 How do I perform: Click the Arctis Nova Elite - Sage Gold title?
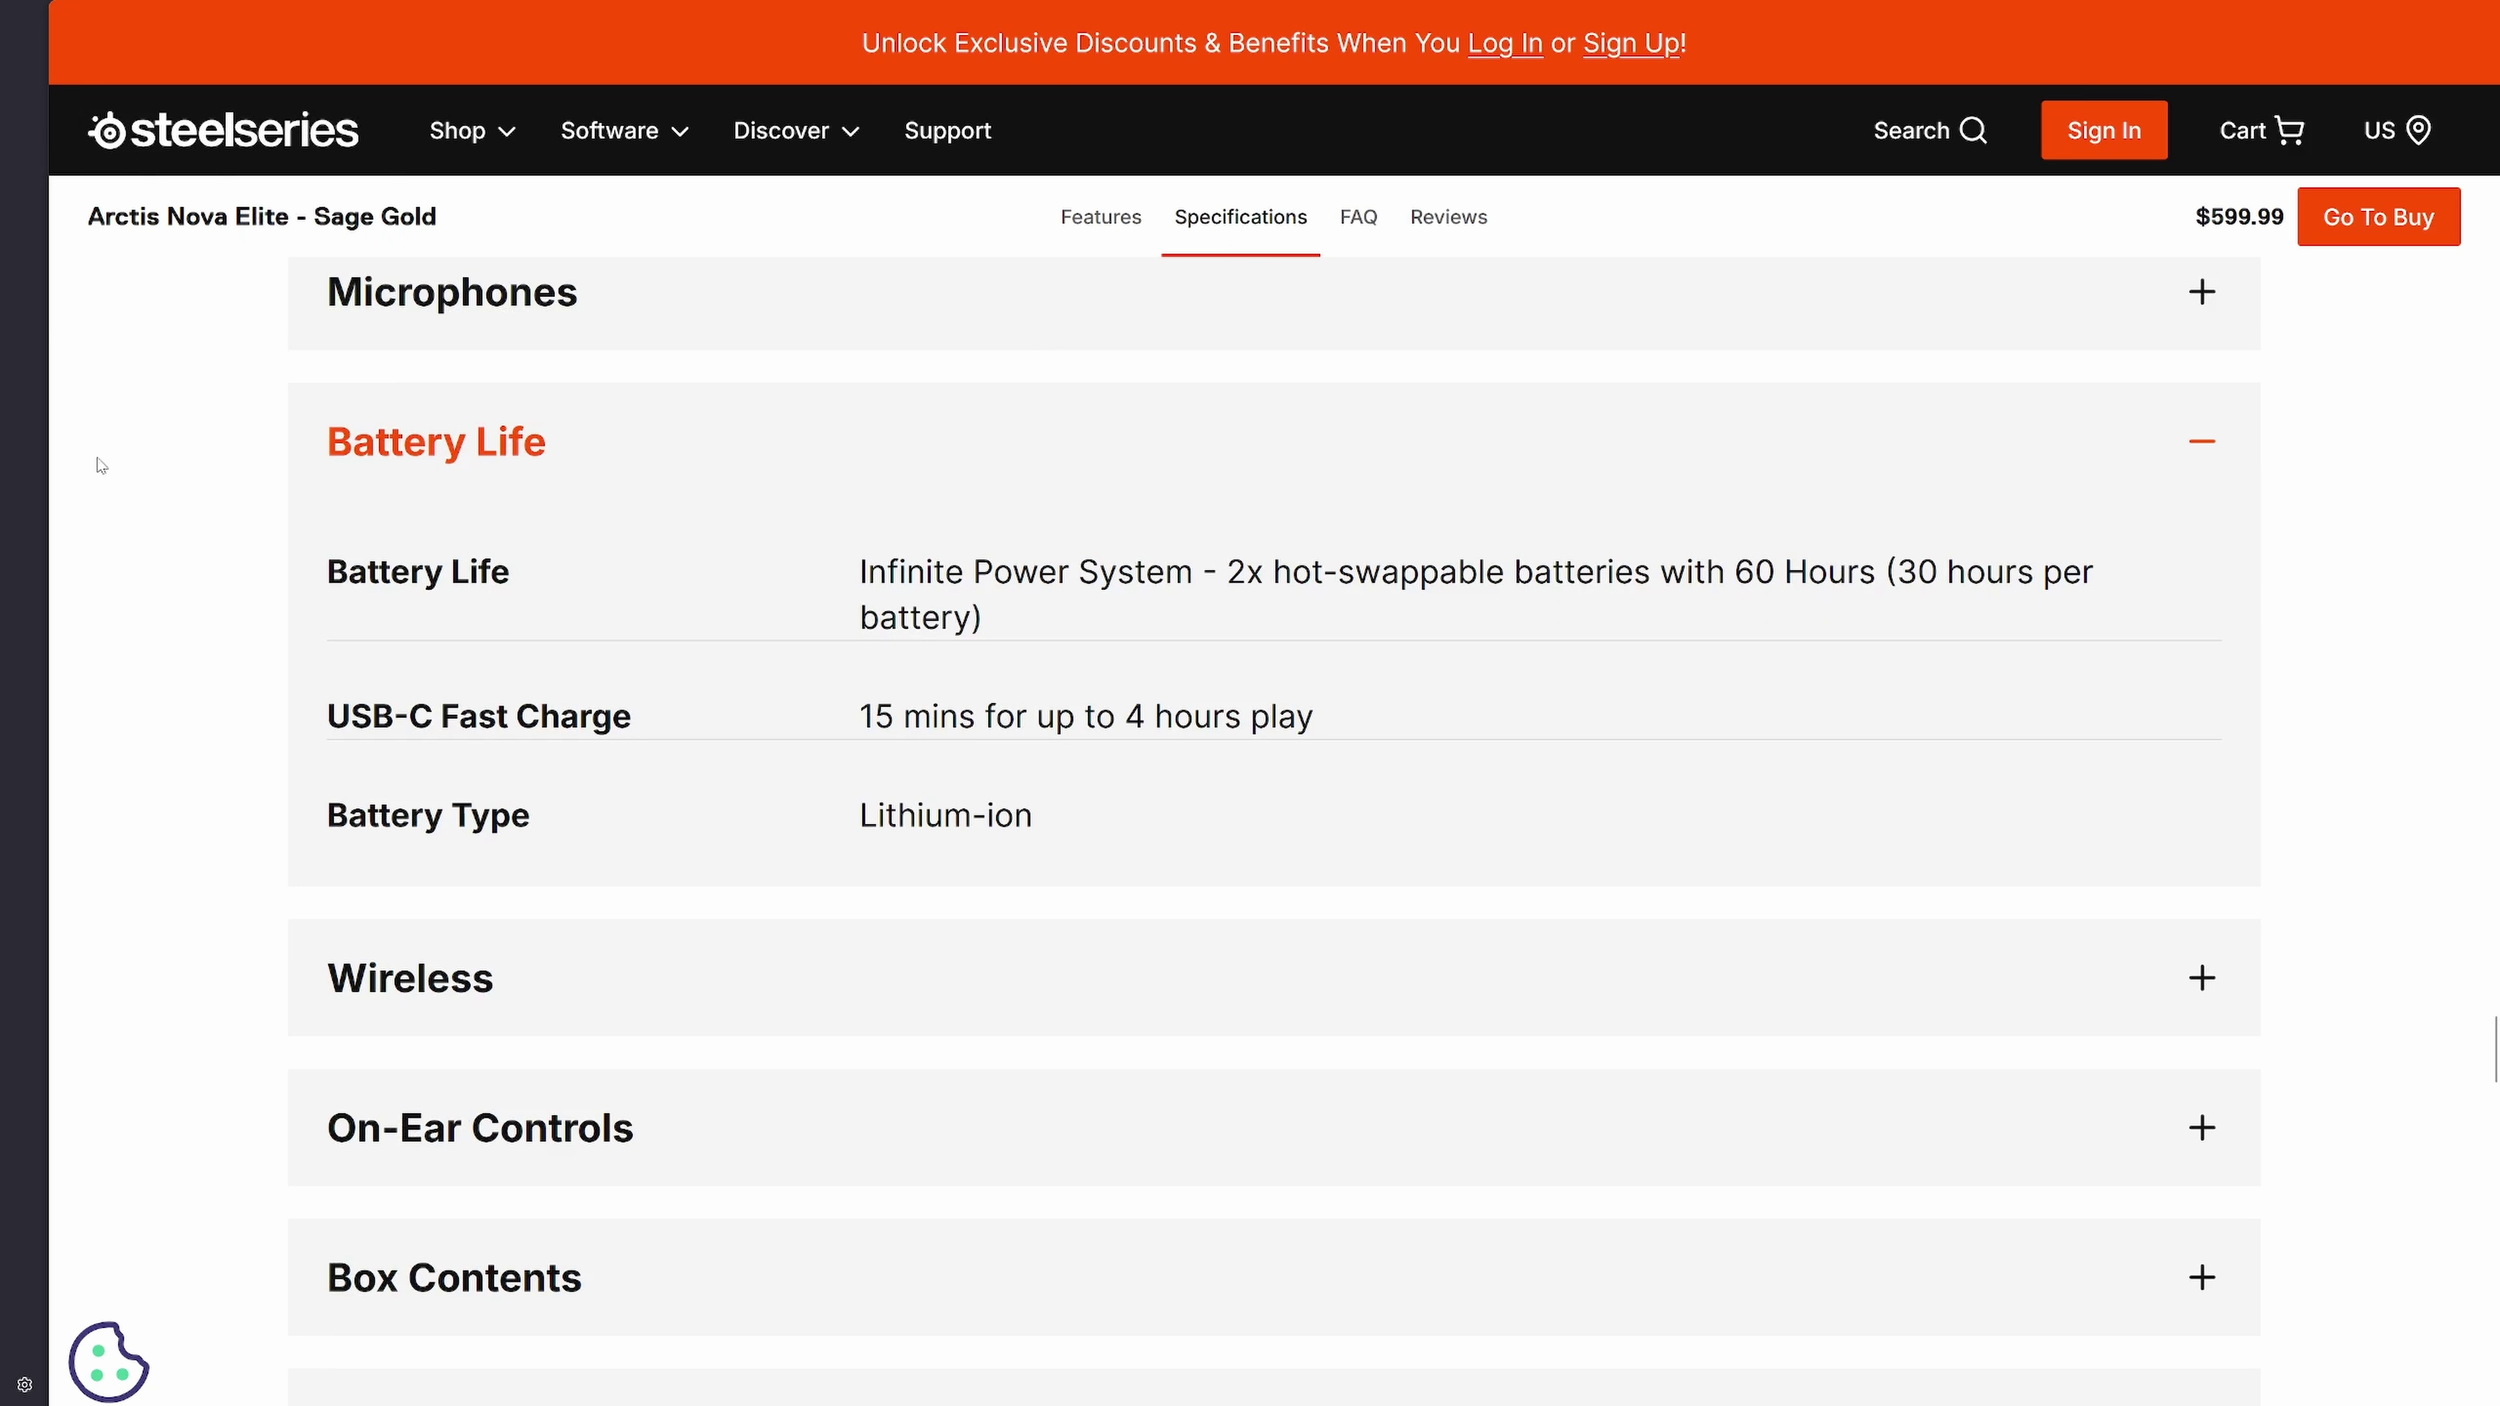click(x=262, y=217)
